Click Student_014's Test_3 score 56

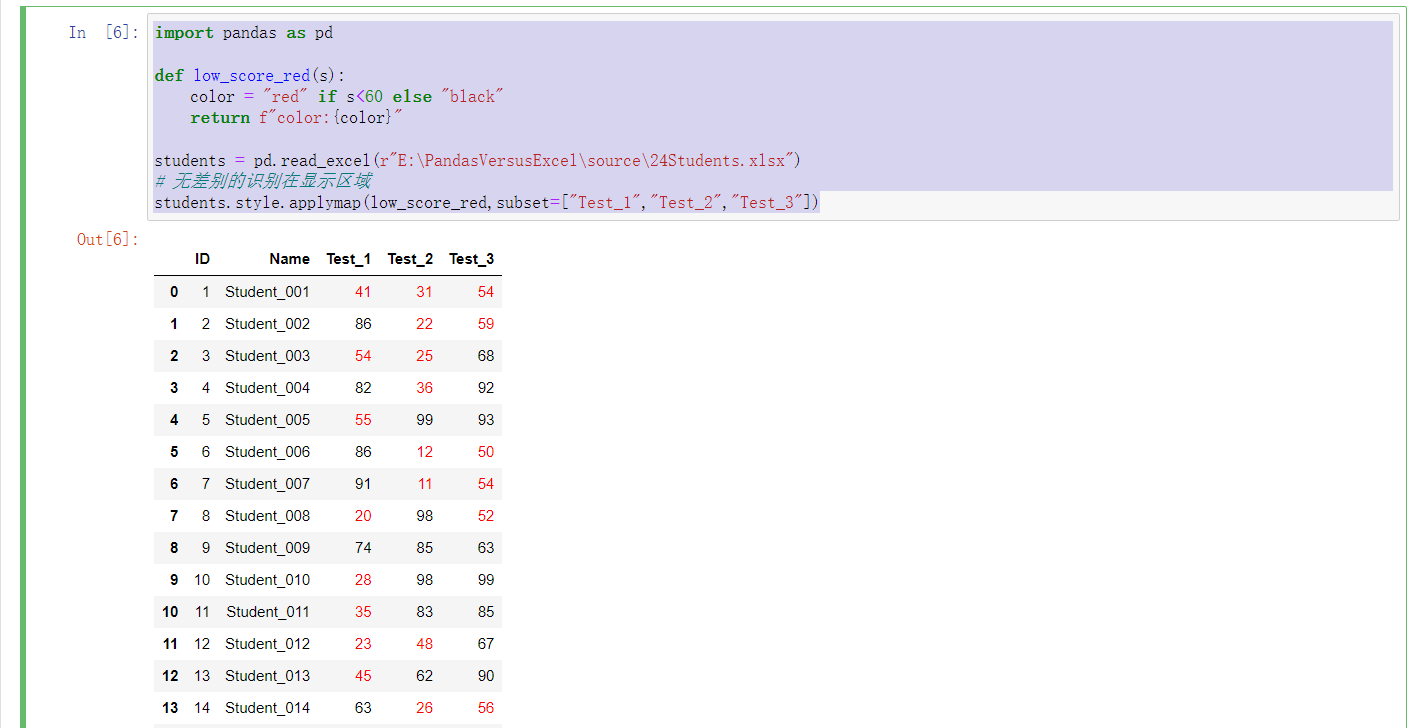pos(486,708)
